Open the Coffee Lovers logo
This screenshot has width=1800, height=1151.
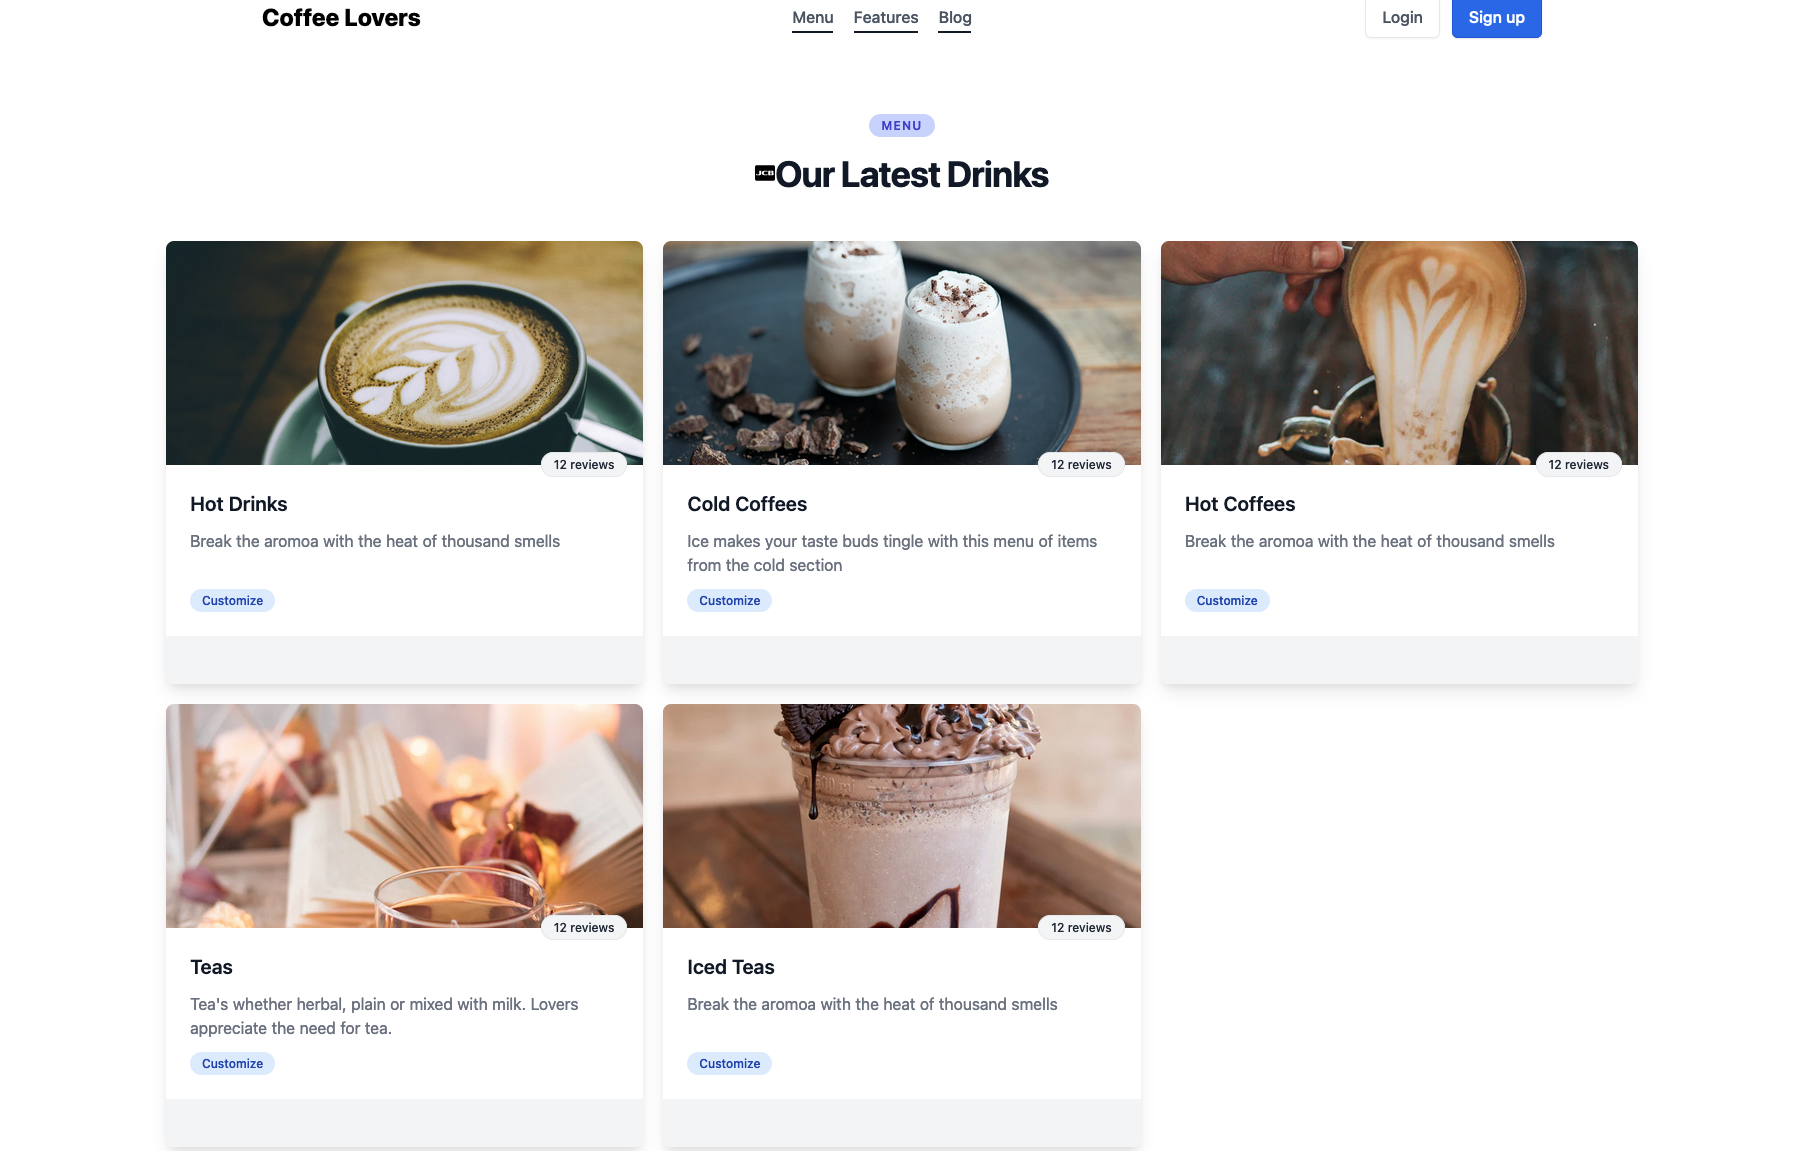click(341, 17)
